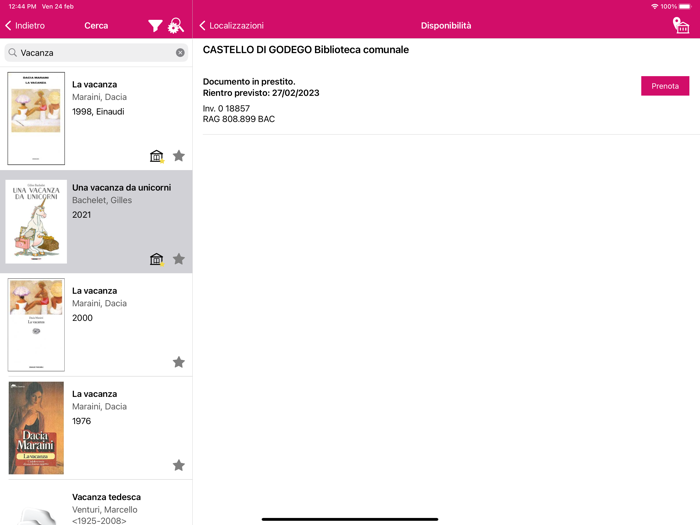
Task: Select 'Inv. 0 18857' inventory text
Action: pos(226,108)
